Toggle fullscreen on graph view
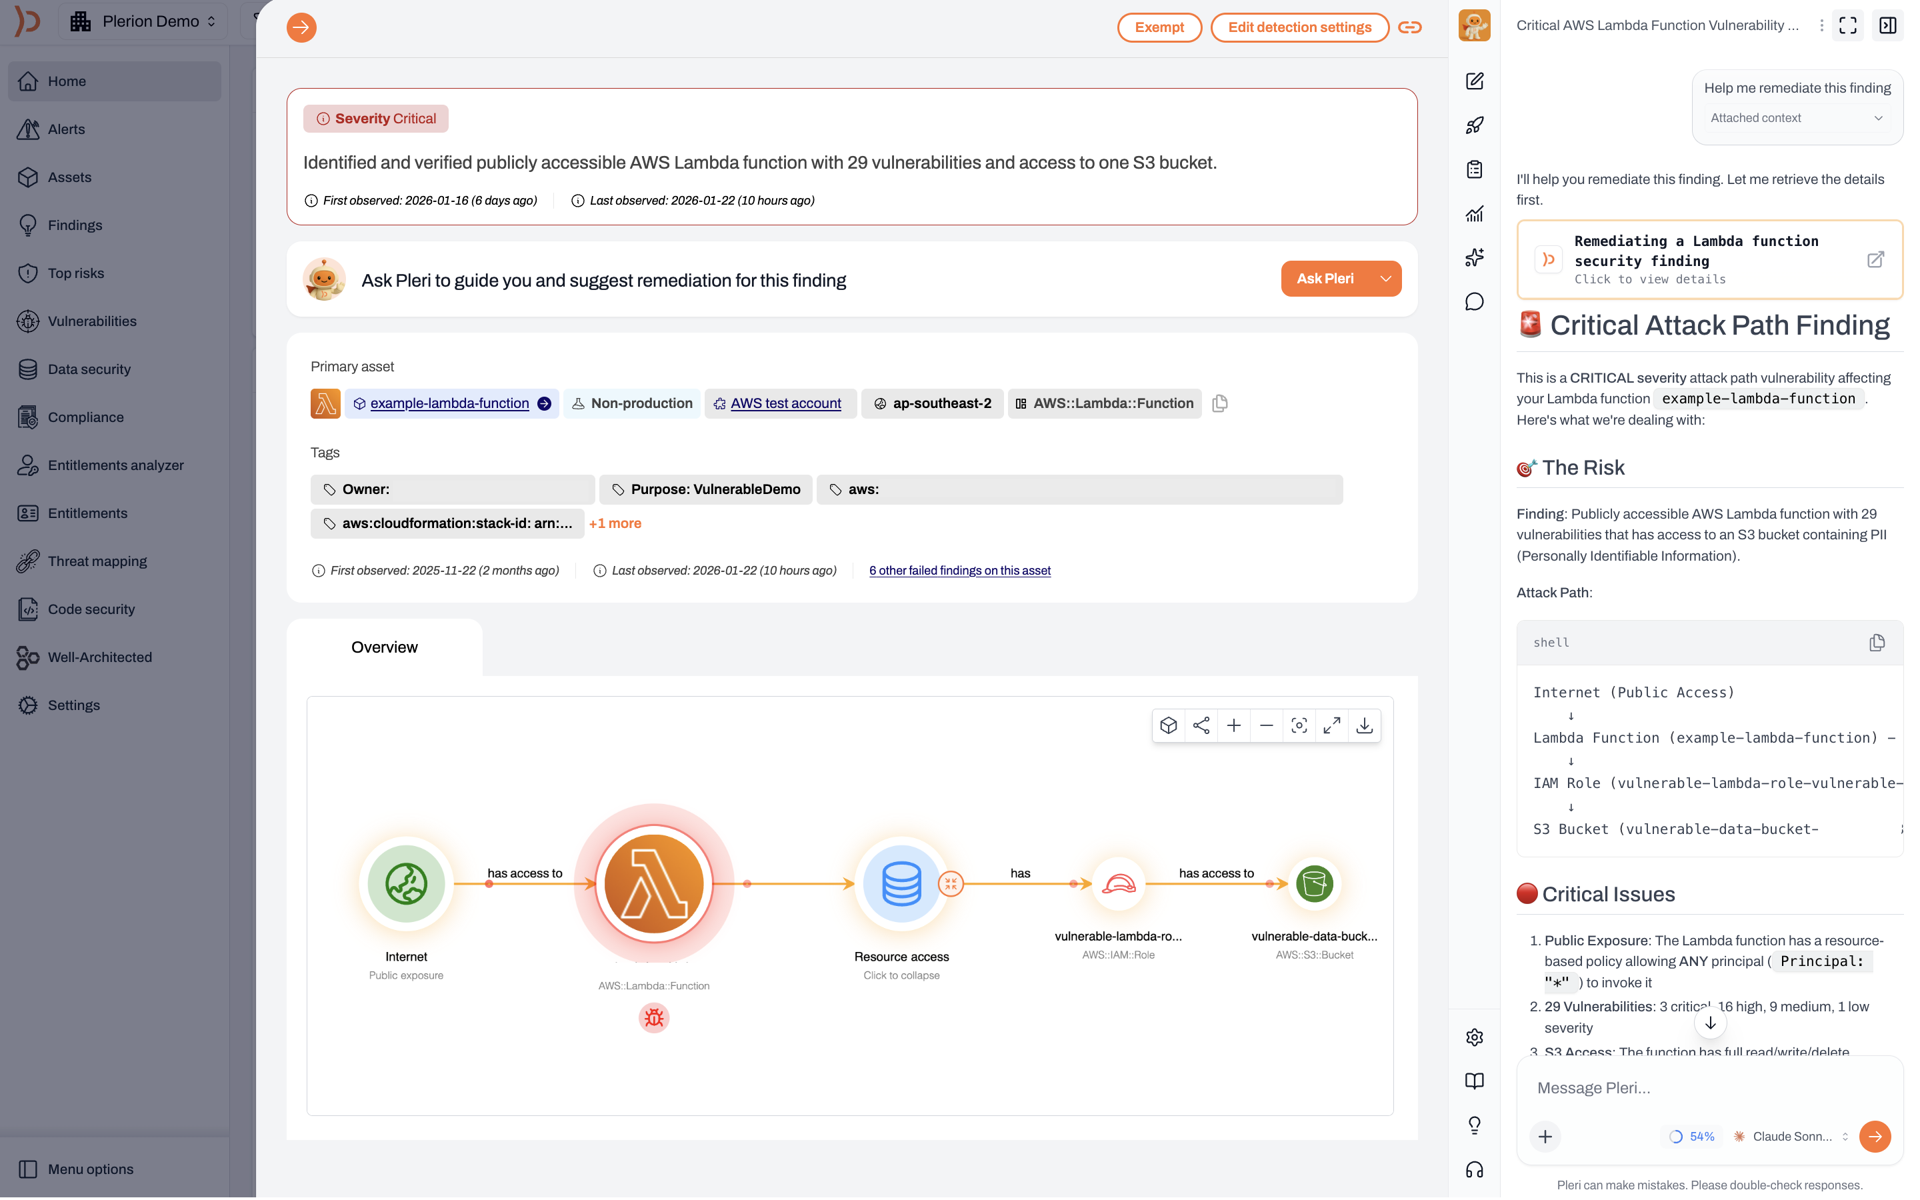The width and height of the screenshot is (1920, 1200). coord(1332,726)
